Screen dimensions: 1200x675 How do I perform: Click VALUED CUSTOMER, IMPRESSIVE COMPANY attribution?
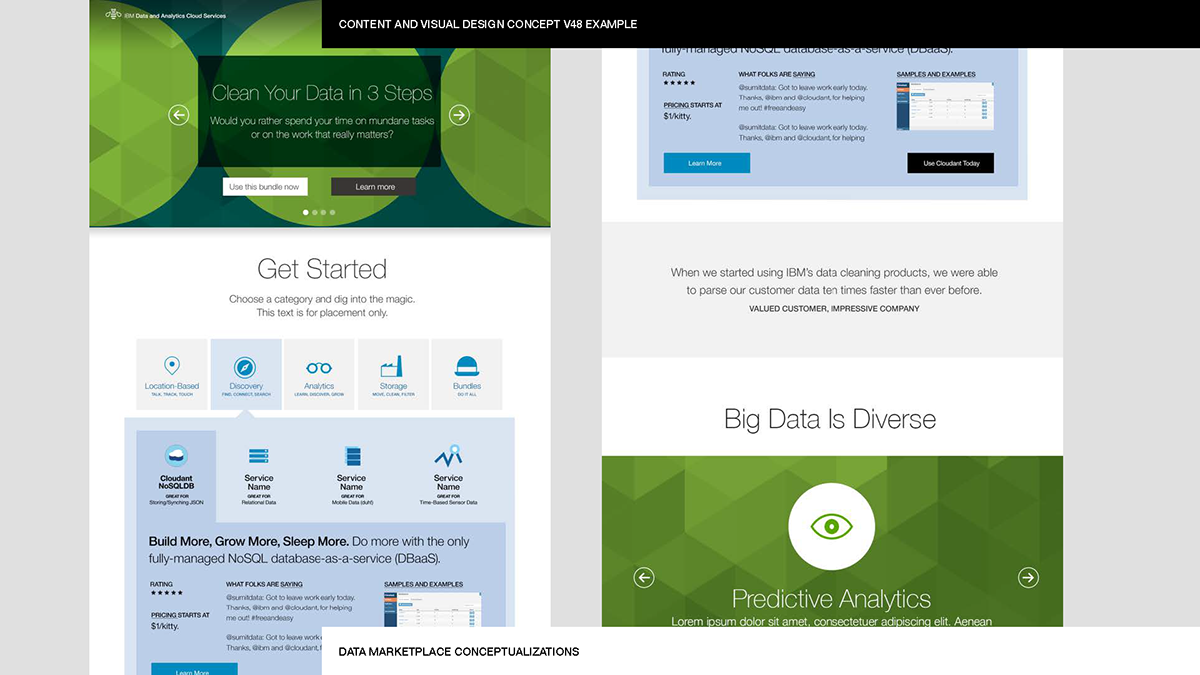[x=834, y=309]
